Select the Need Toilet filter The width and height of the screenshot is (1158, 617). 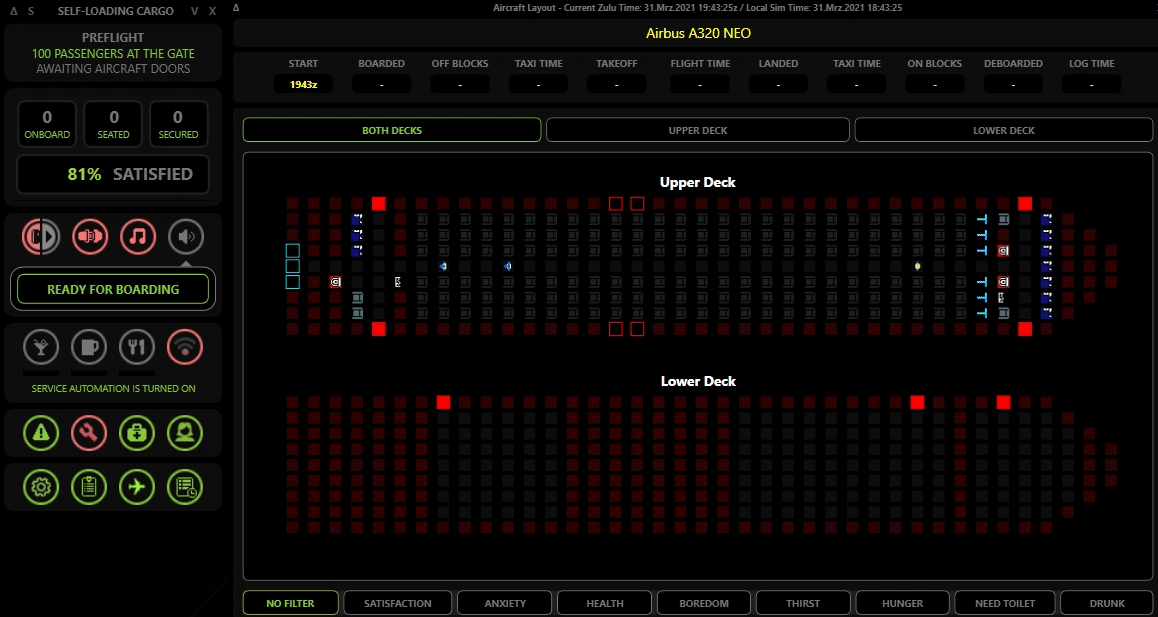pyautogui.click(x=1003, y=603)
